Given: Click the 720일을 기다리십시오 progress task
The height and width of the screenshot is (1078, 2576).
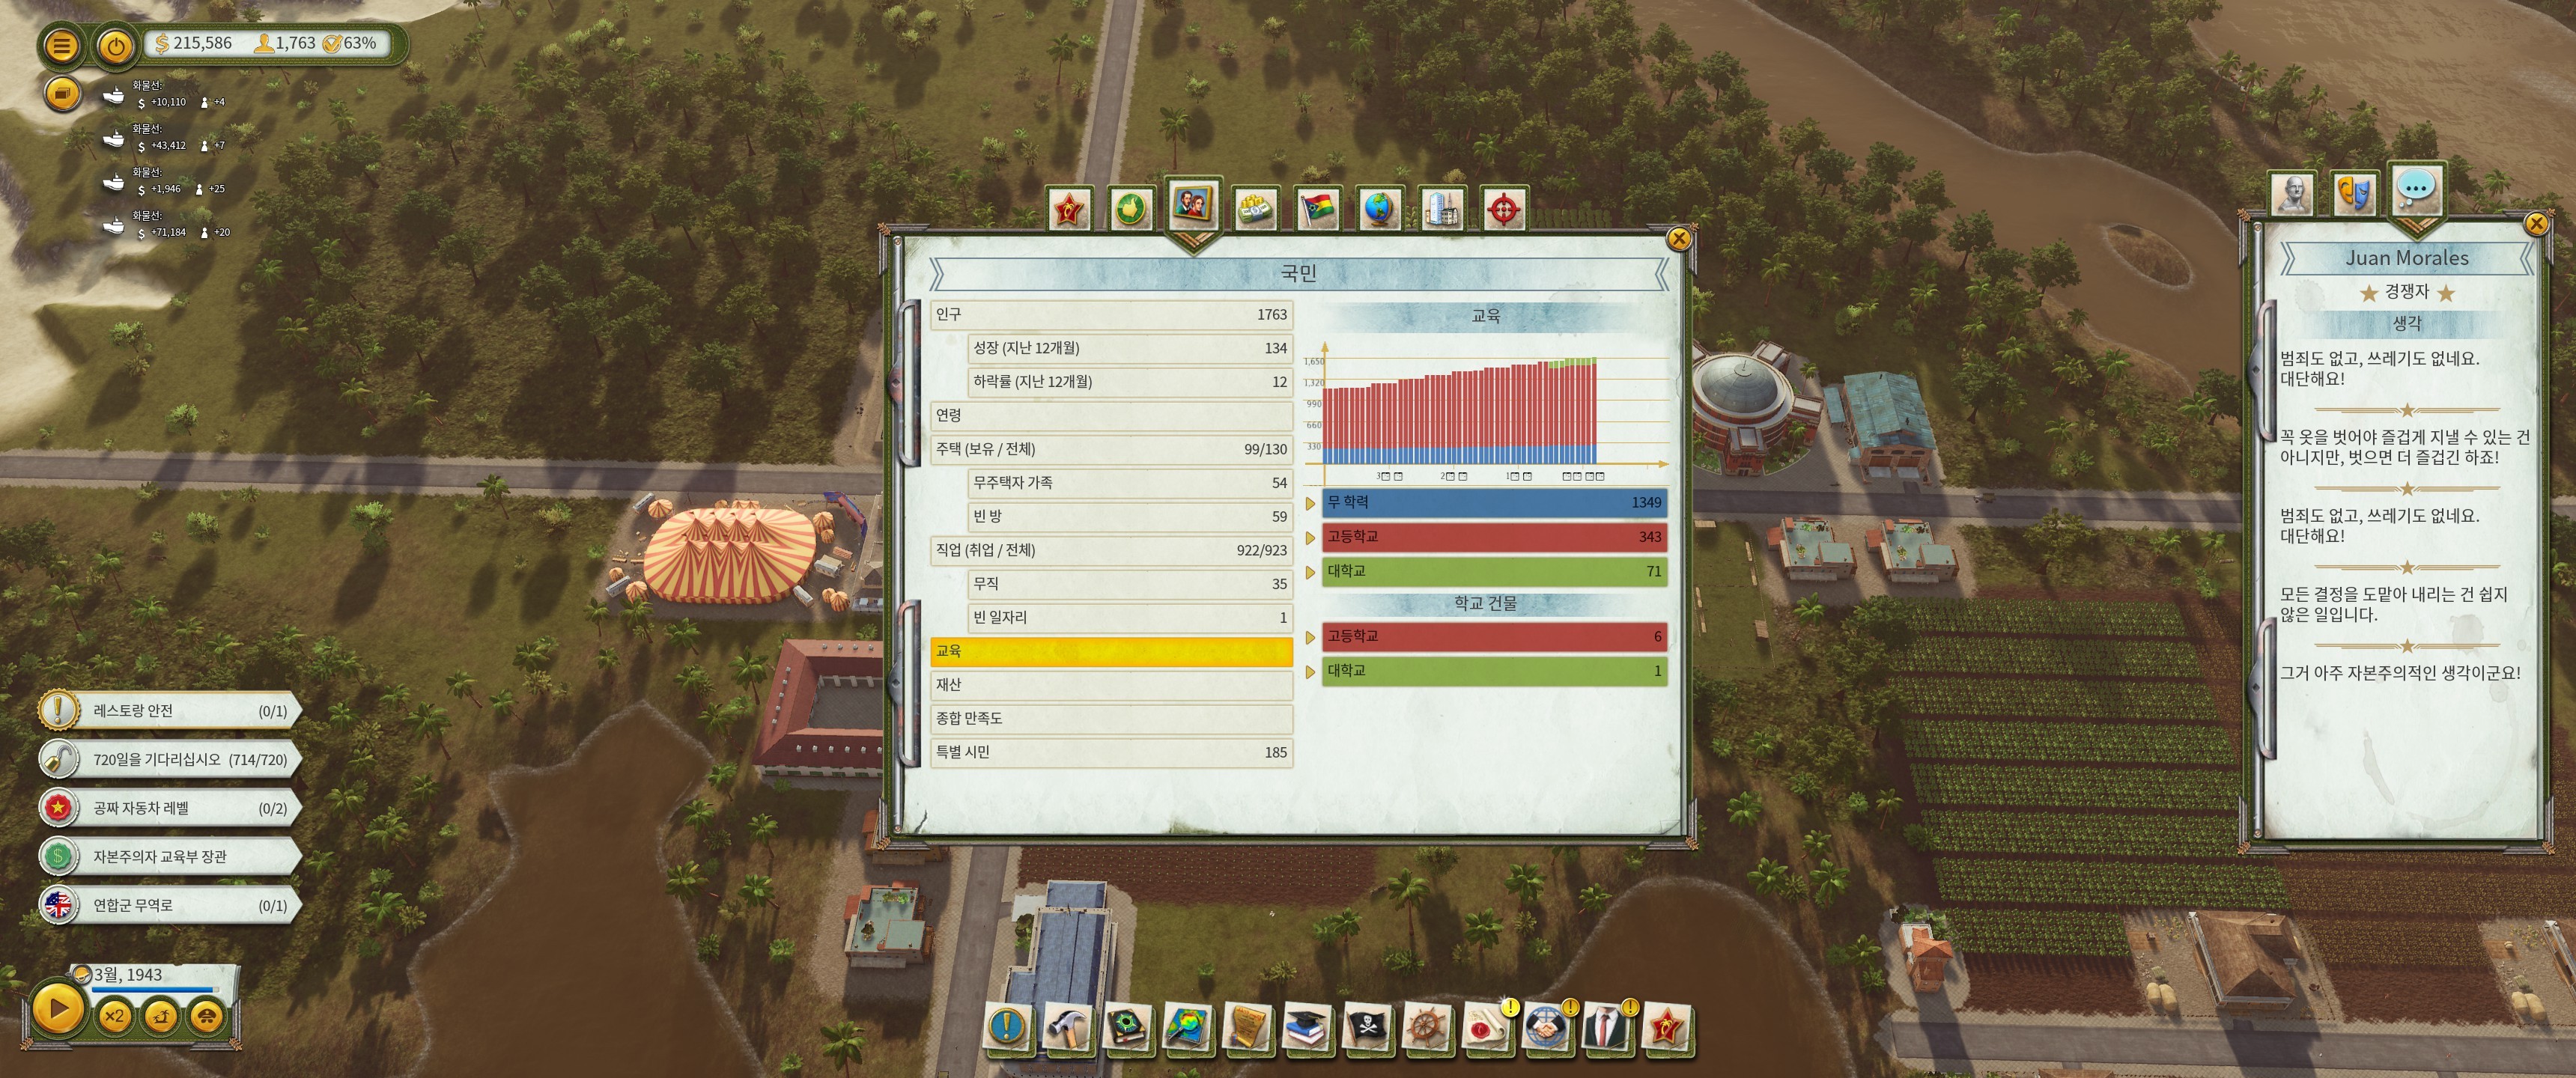Looking at the screenshot, I should click(170, 760).
